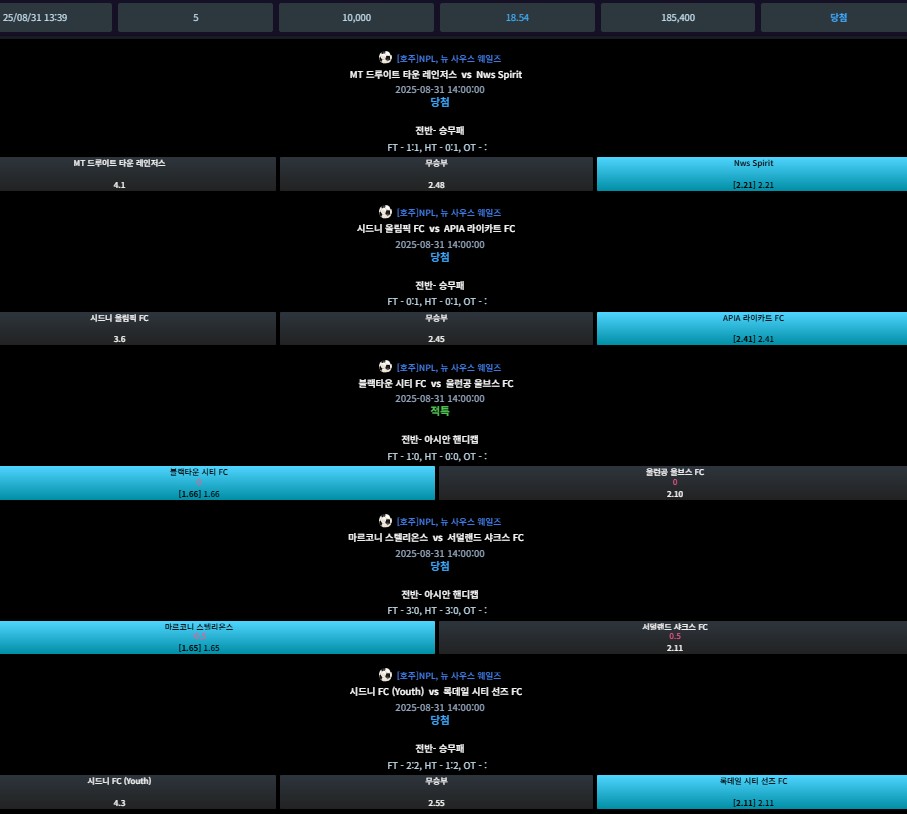Click the soccer ball icon for 시드니 FC (Youth) match

385,675
